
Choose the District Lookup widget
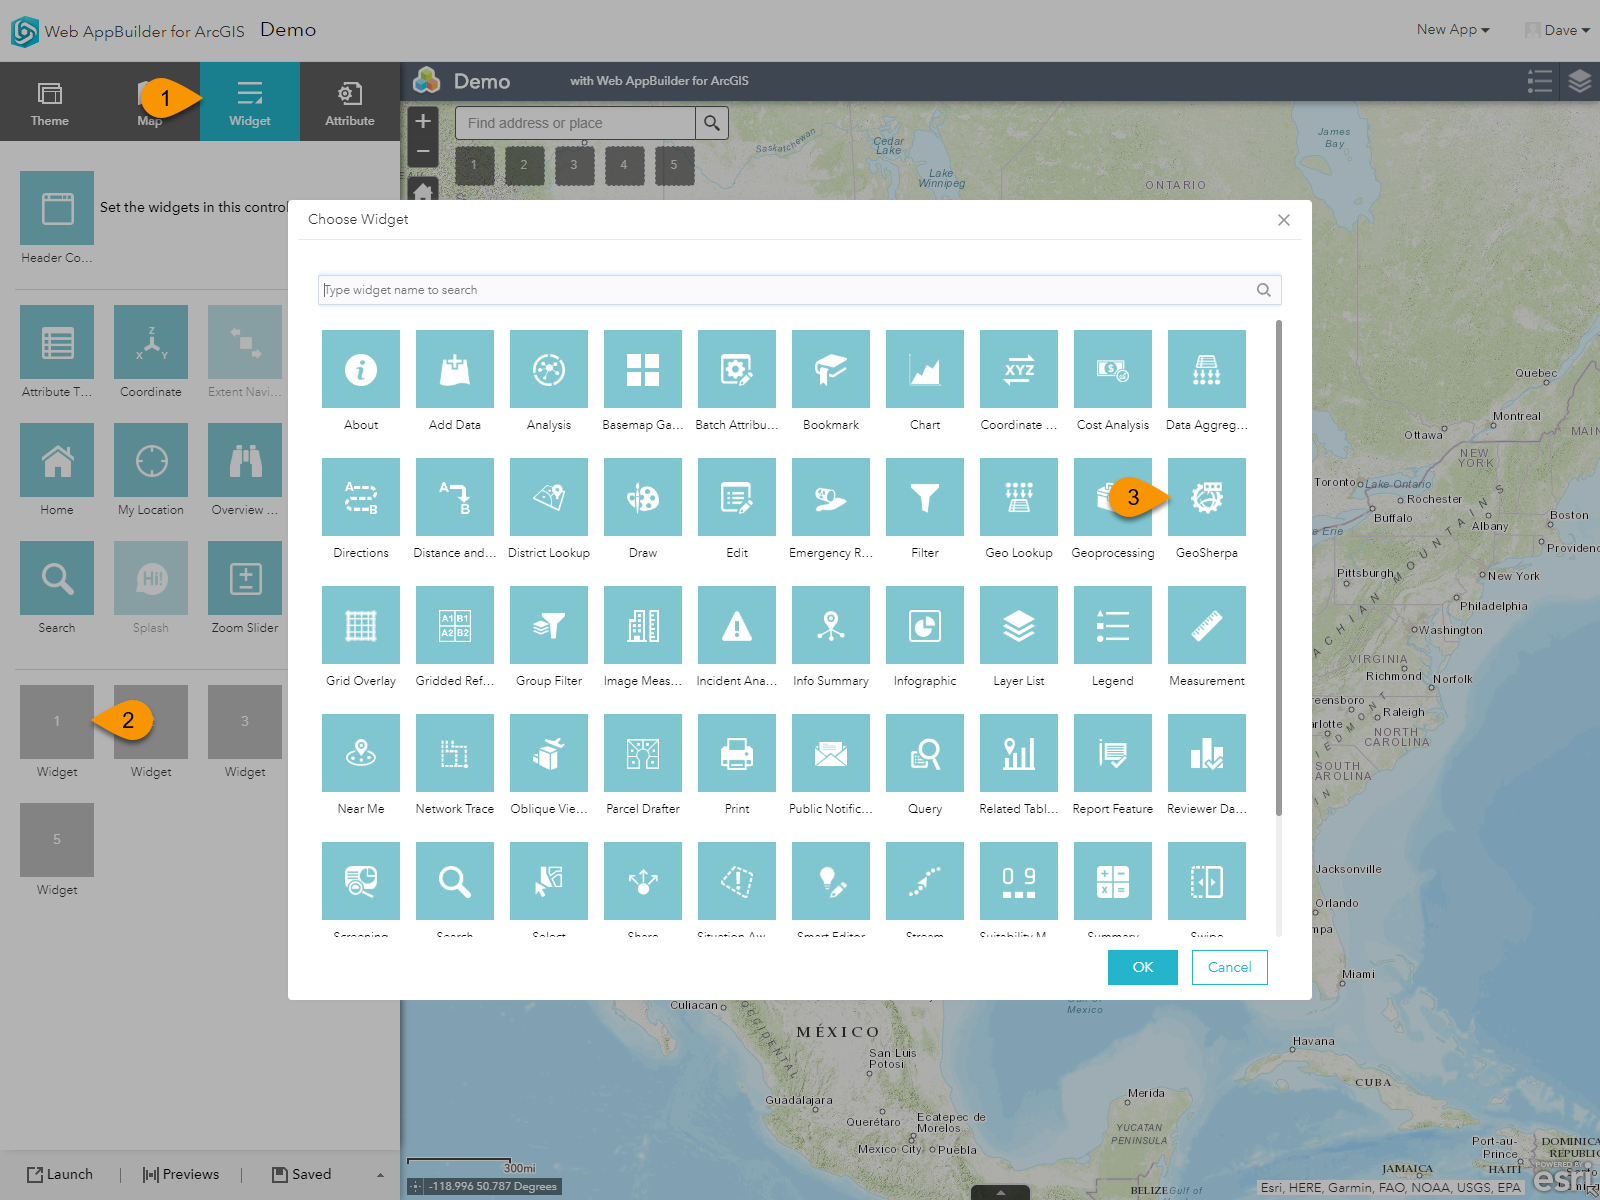click(549, 497)
